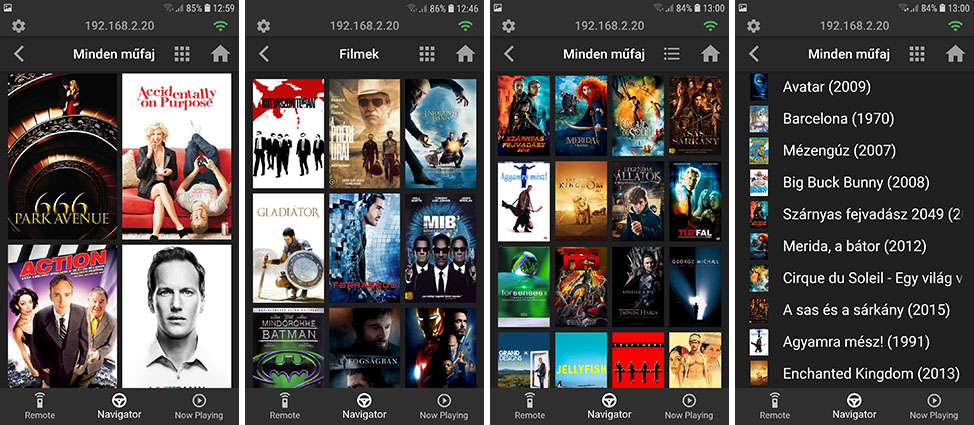Open Remote tab in first phone screen
The height and width of the screenshot is (425, 974).
pyautogui.click(x=40, y=406)
